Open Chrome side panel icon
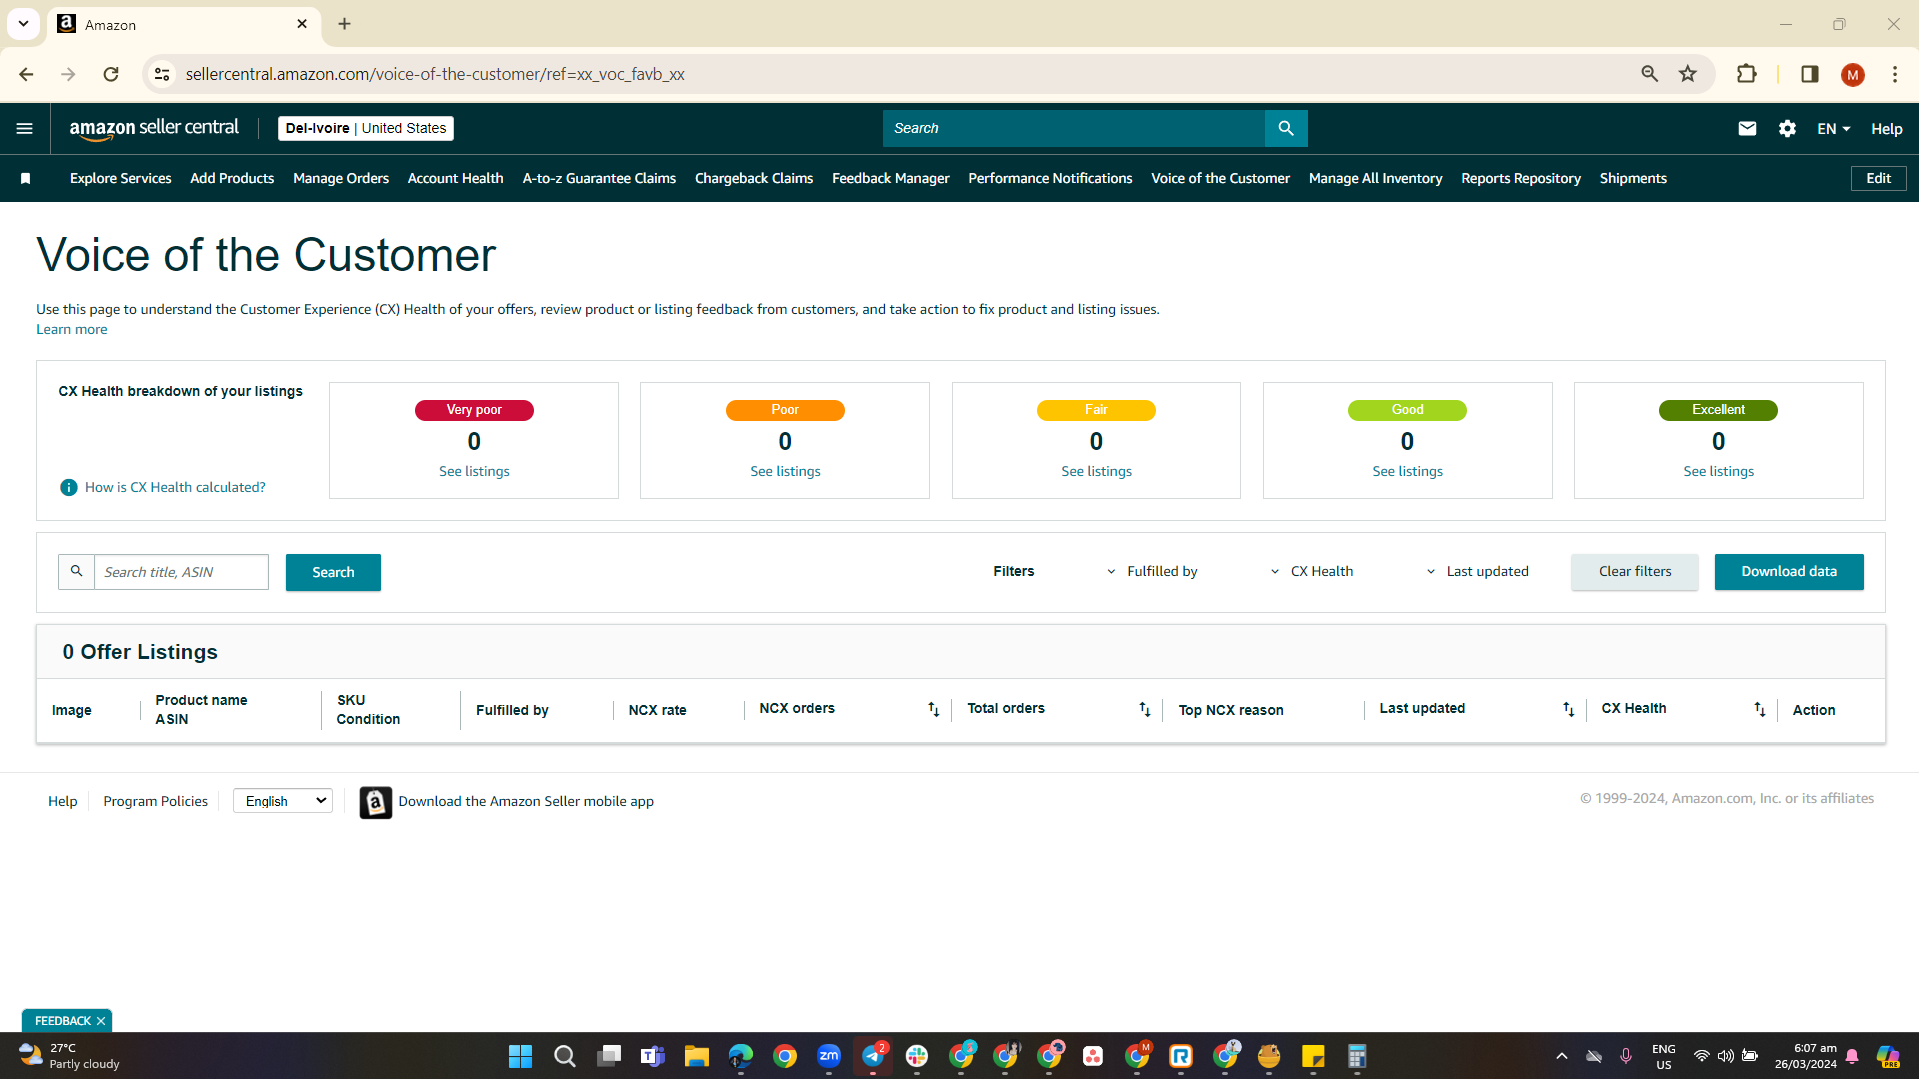The height and width of the screenshot is (1079, 1919). click(x=1809, y=74)
